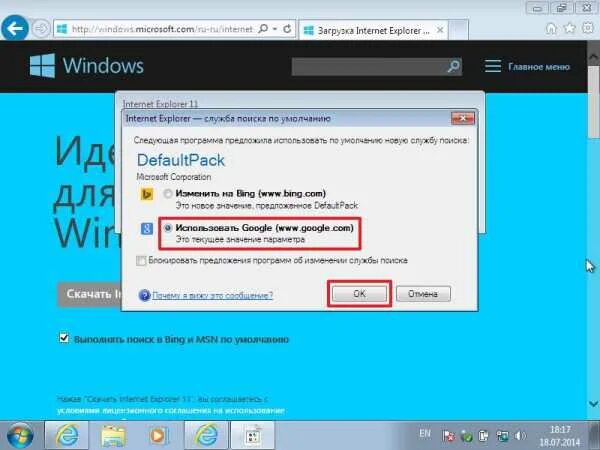Viewport: 600px width, 450px height.
Task: Click the volume speaker tray icon
Action: coord(520,436)
